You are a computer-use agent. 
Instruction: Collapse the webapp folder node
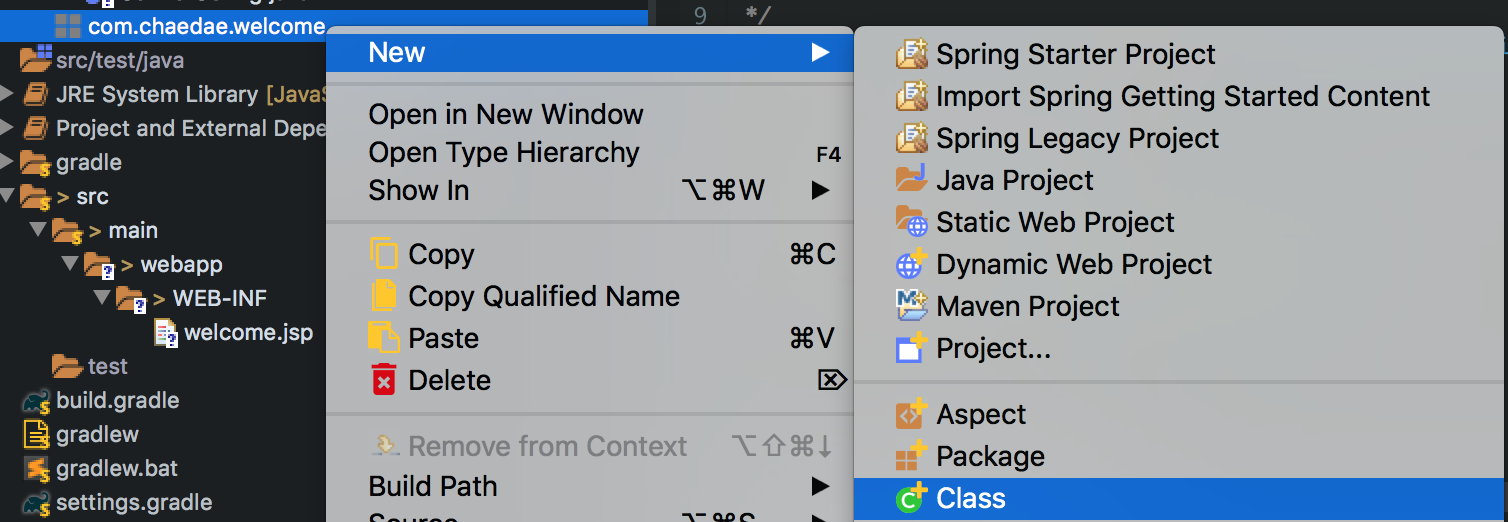point(70,265)
